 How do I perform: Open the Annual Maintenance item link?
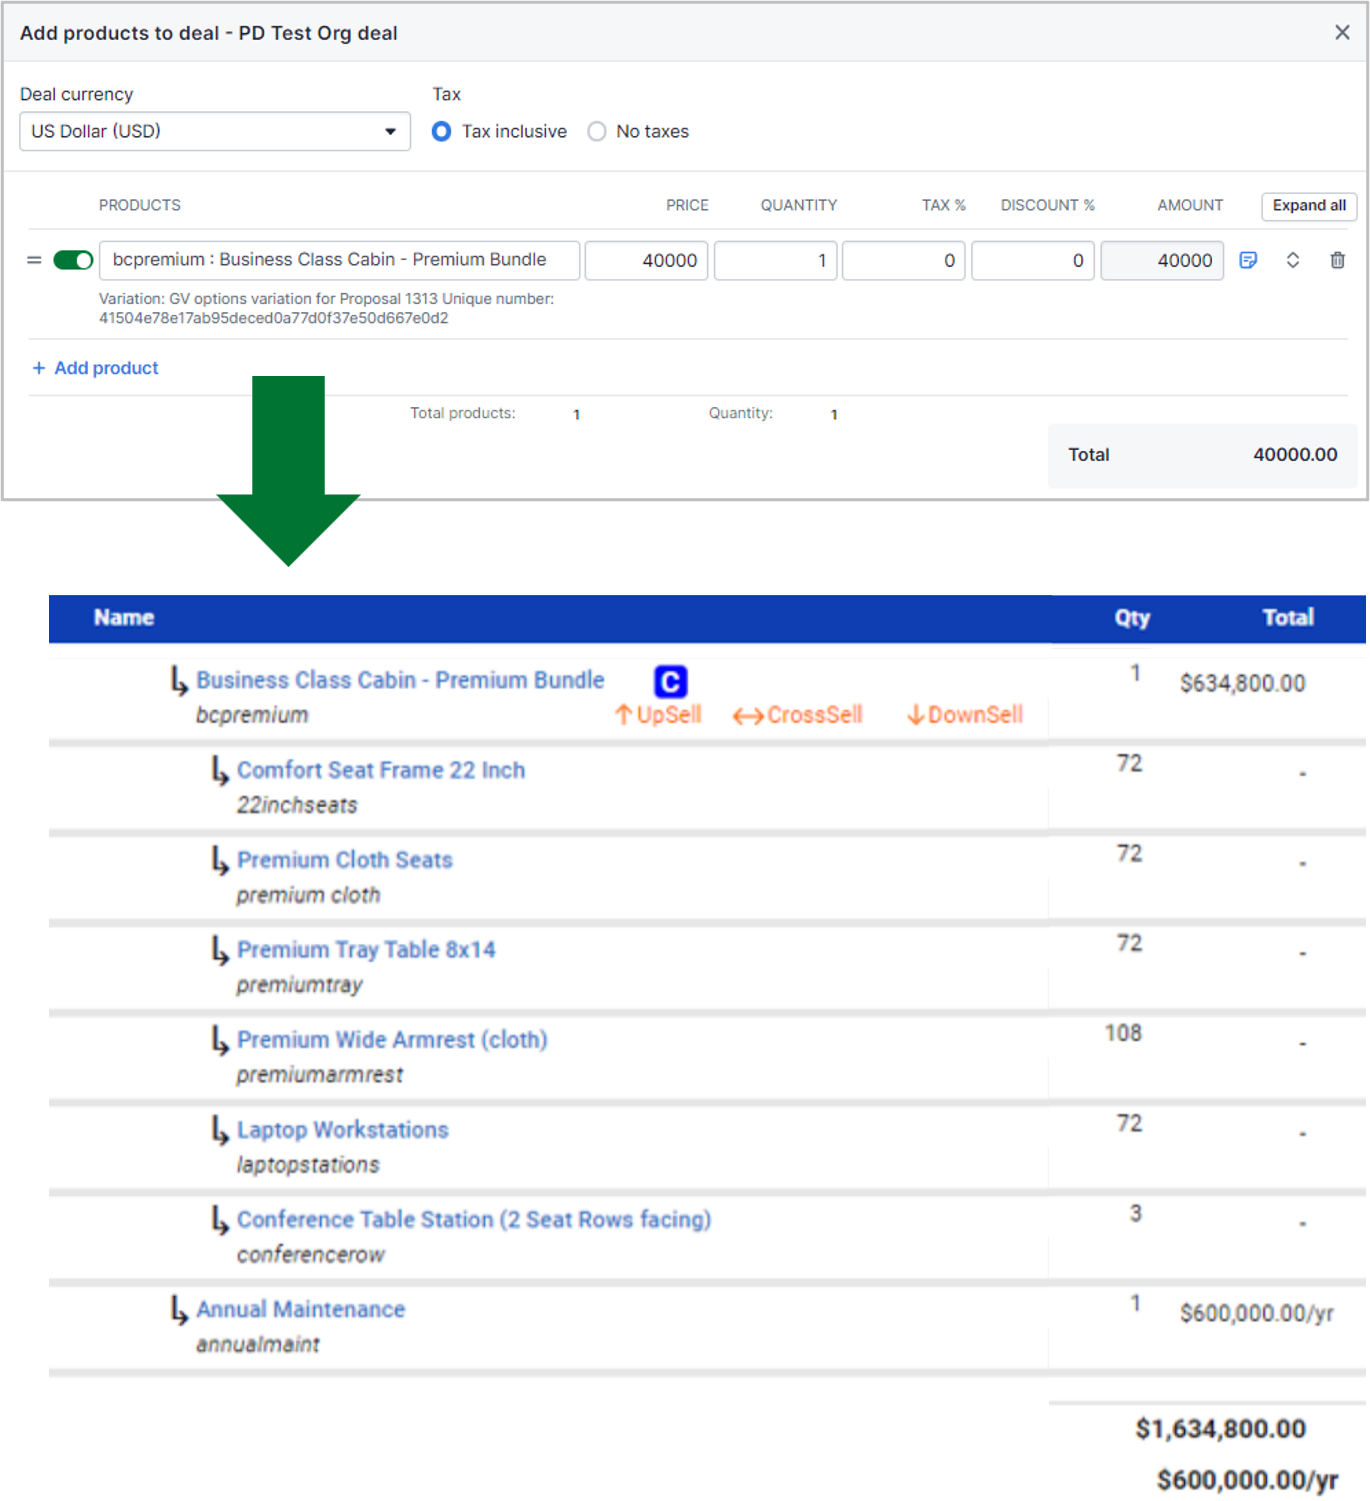pyautogui.click(x=300, y=1309)
